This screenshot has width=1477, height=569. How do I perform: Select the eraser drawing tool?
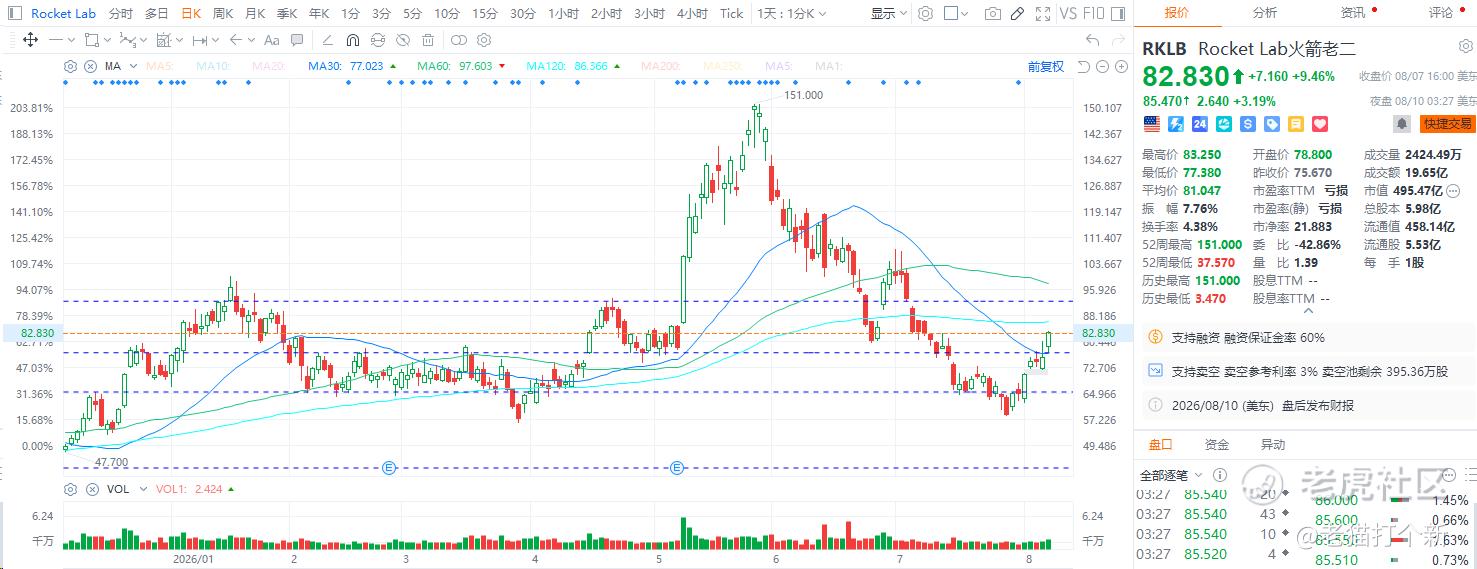point(327,40)
